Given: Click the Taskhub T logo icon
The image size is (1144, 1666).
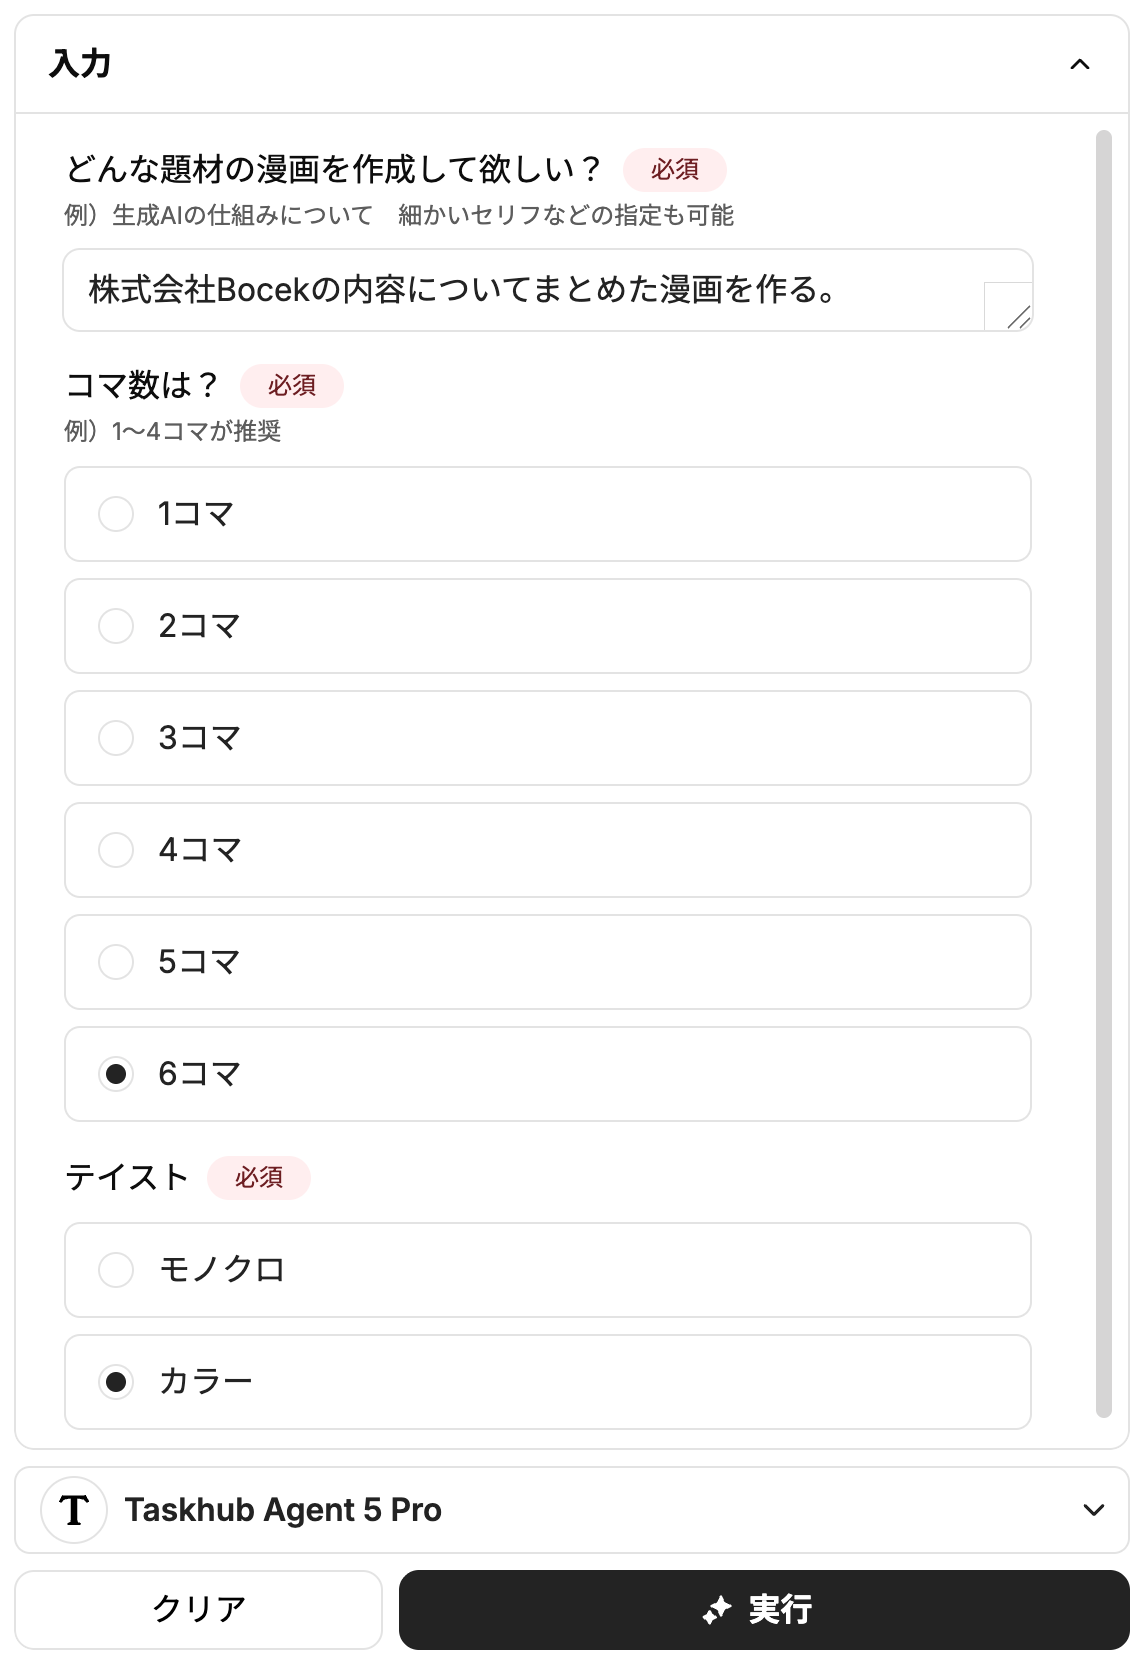Looking at the screenshot, I should coord(74,1509).
